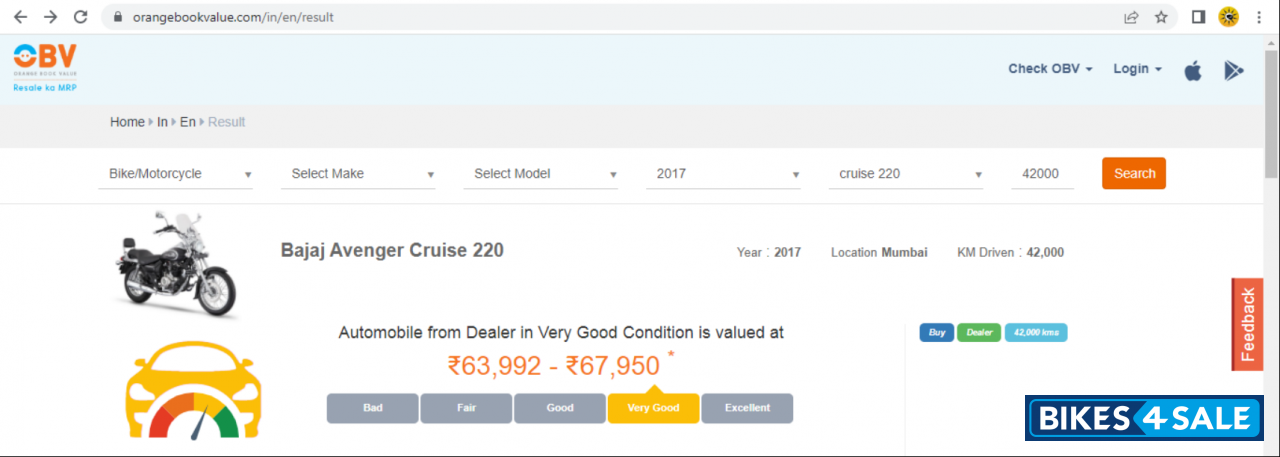Open the Check OBV menu
The height and width of the screenshot is (457, 1280).
pos(1050,69)
